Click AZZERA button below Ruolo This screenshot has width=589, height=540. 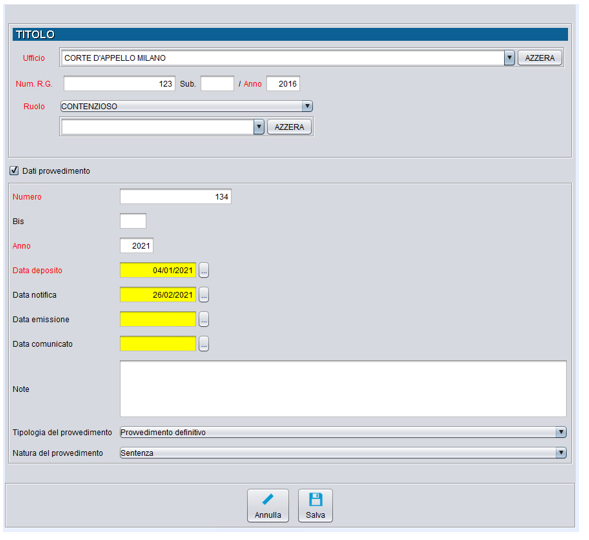tap(289, 127)
